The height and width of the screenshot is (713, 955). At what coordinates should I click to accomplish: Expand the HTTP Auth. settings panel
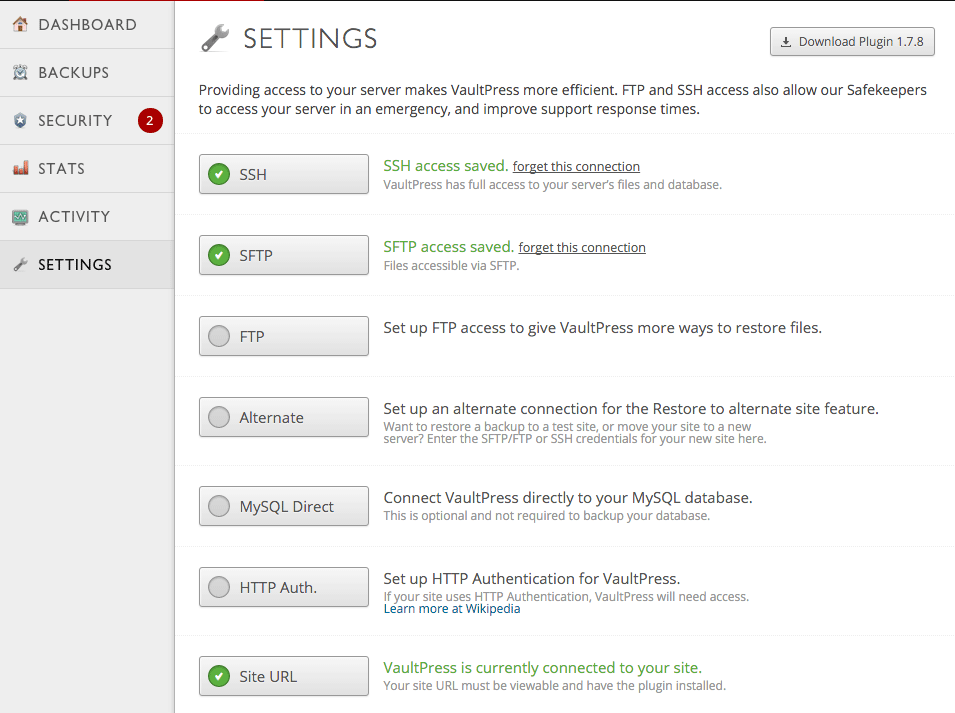pos(284,587)
